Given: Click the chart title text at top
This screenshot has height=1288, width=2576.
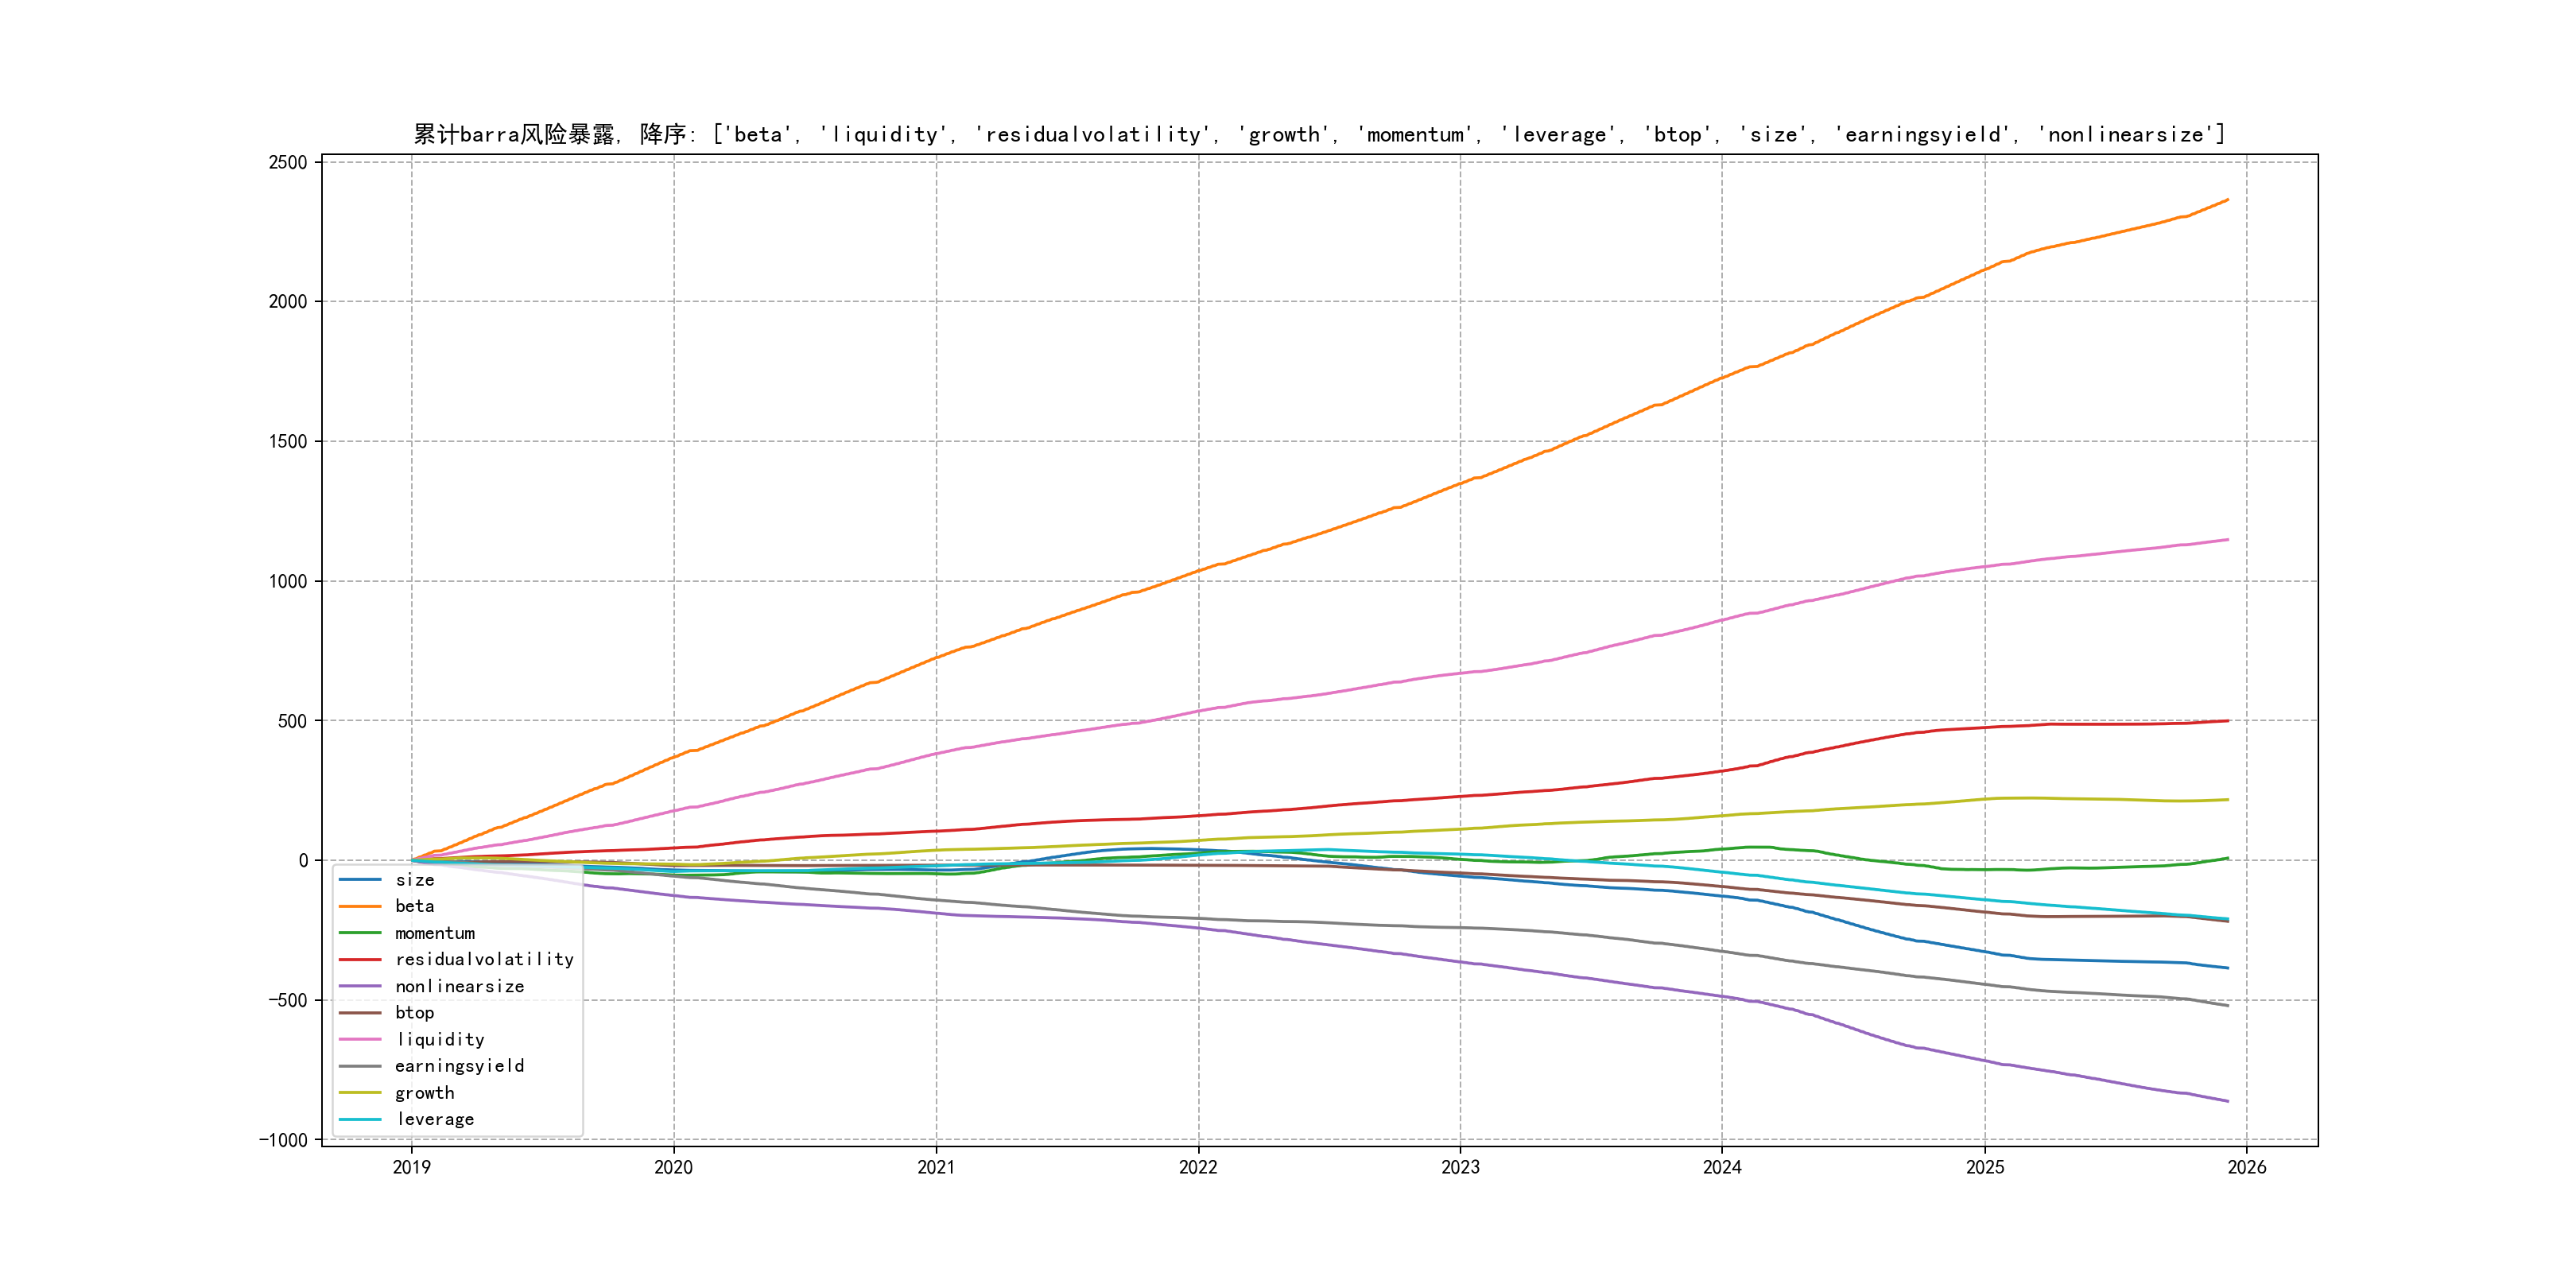Looking at the screenshot, I should [x=1319, y=134].
